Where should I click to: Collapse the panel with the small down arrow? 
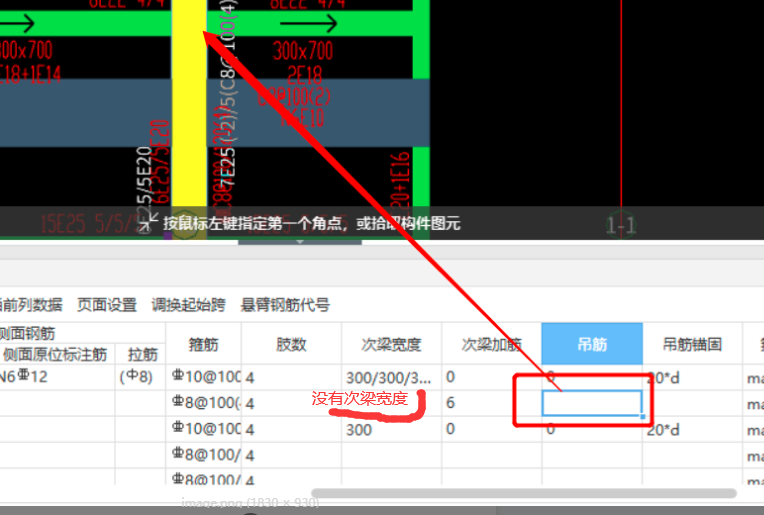click(300, 242)
